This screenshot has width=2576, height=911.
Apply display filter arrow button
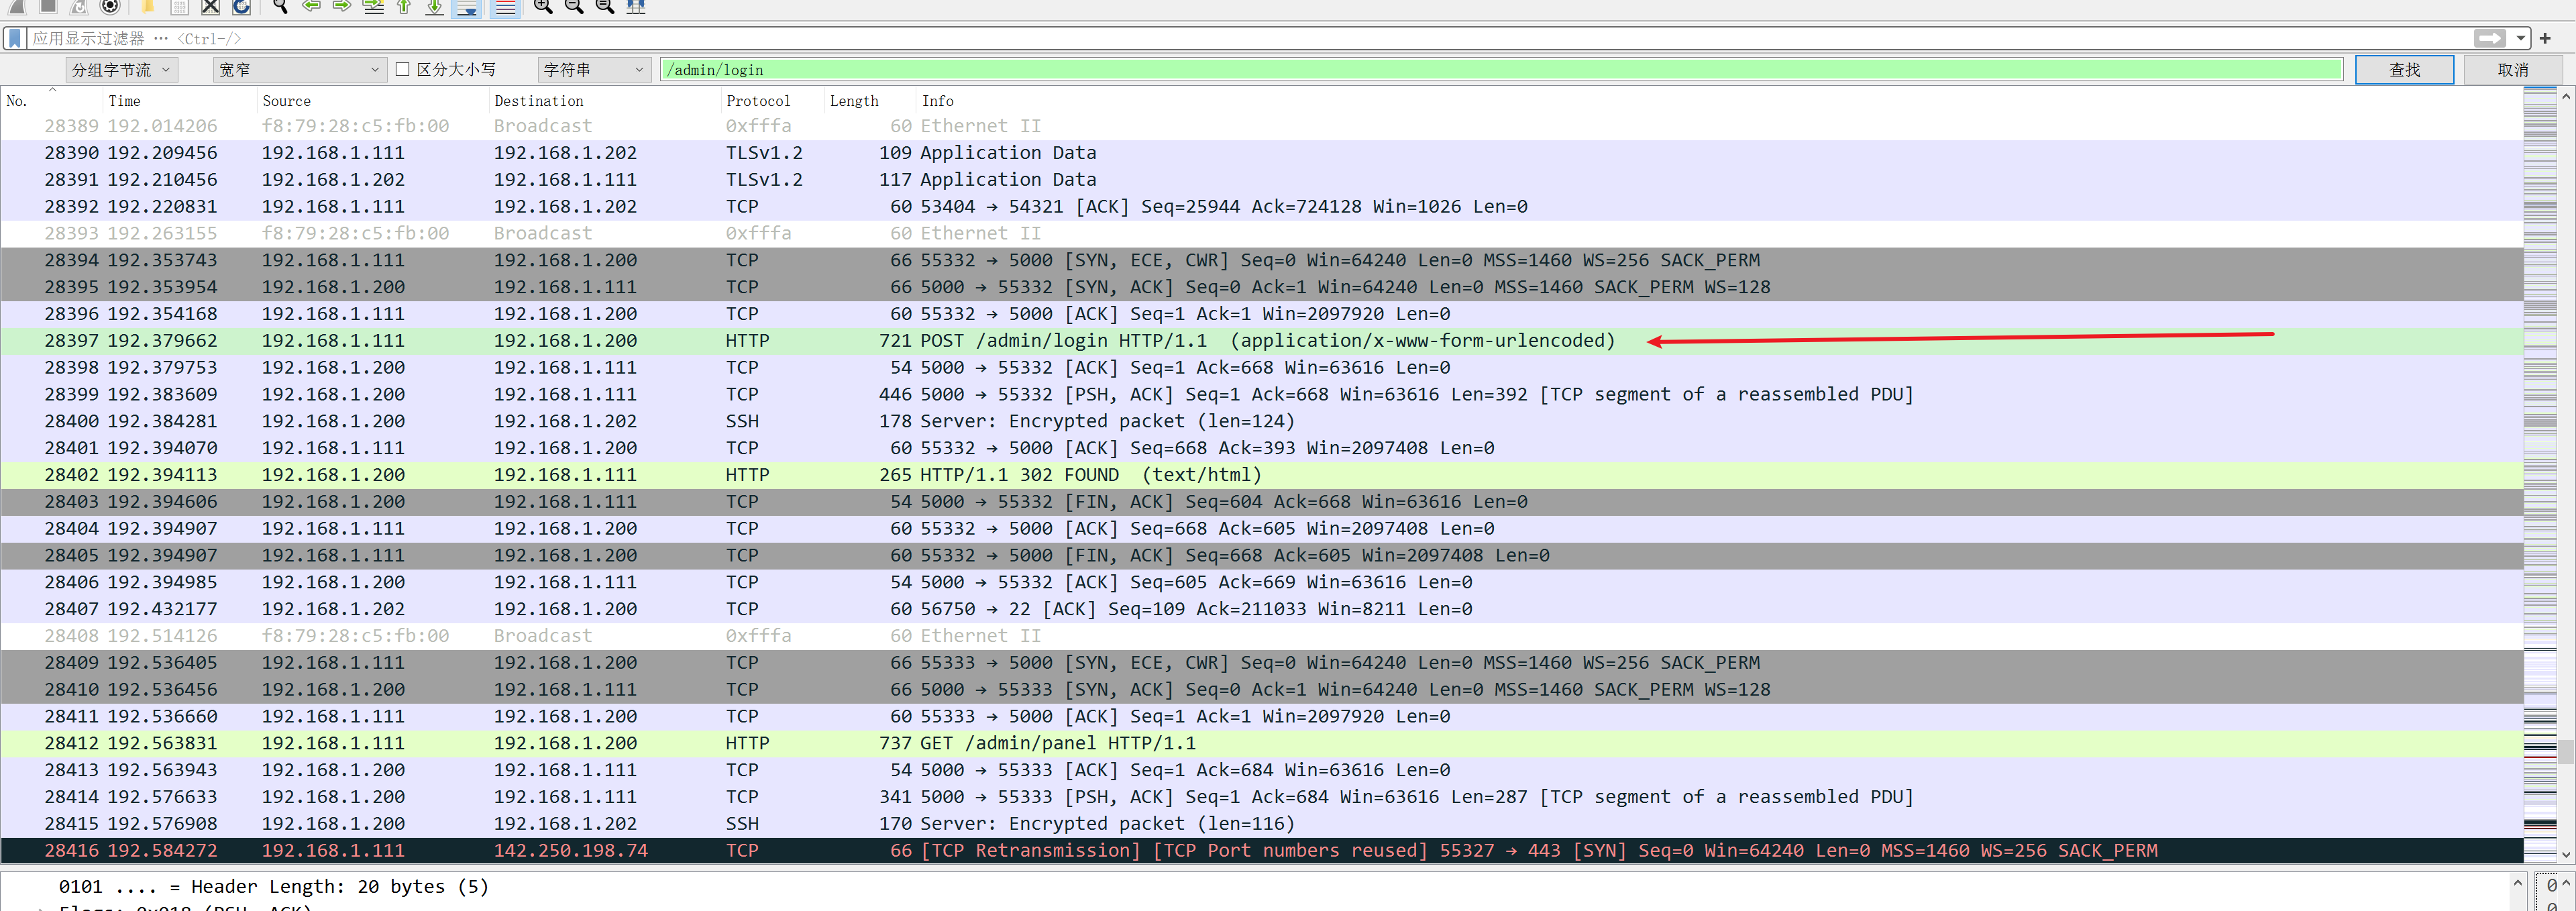tap(2489, 38)
